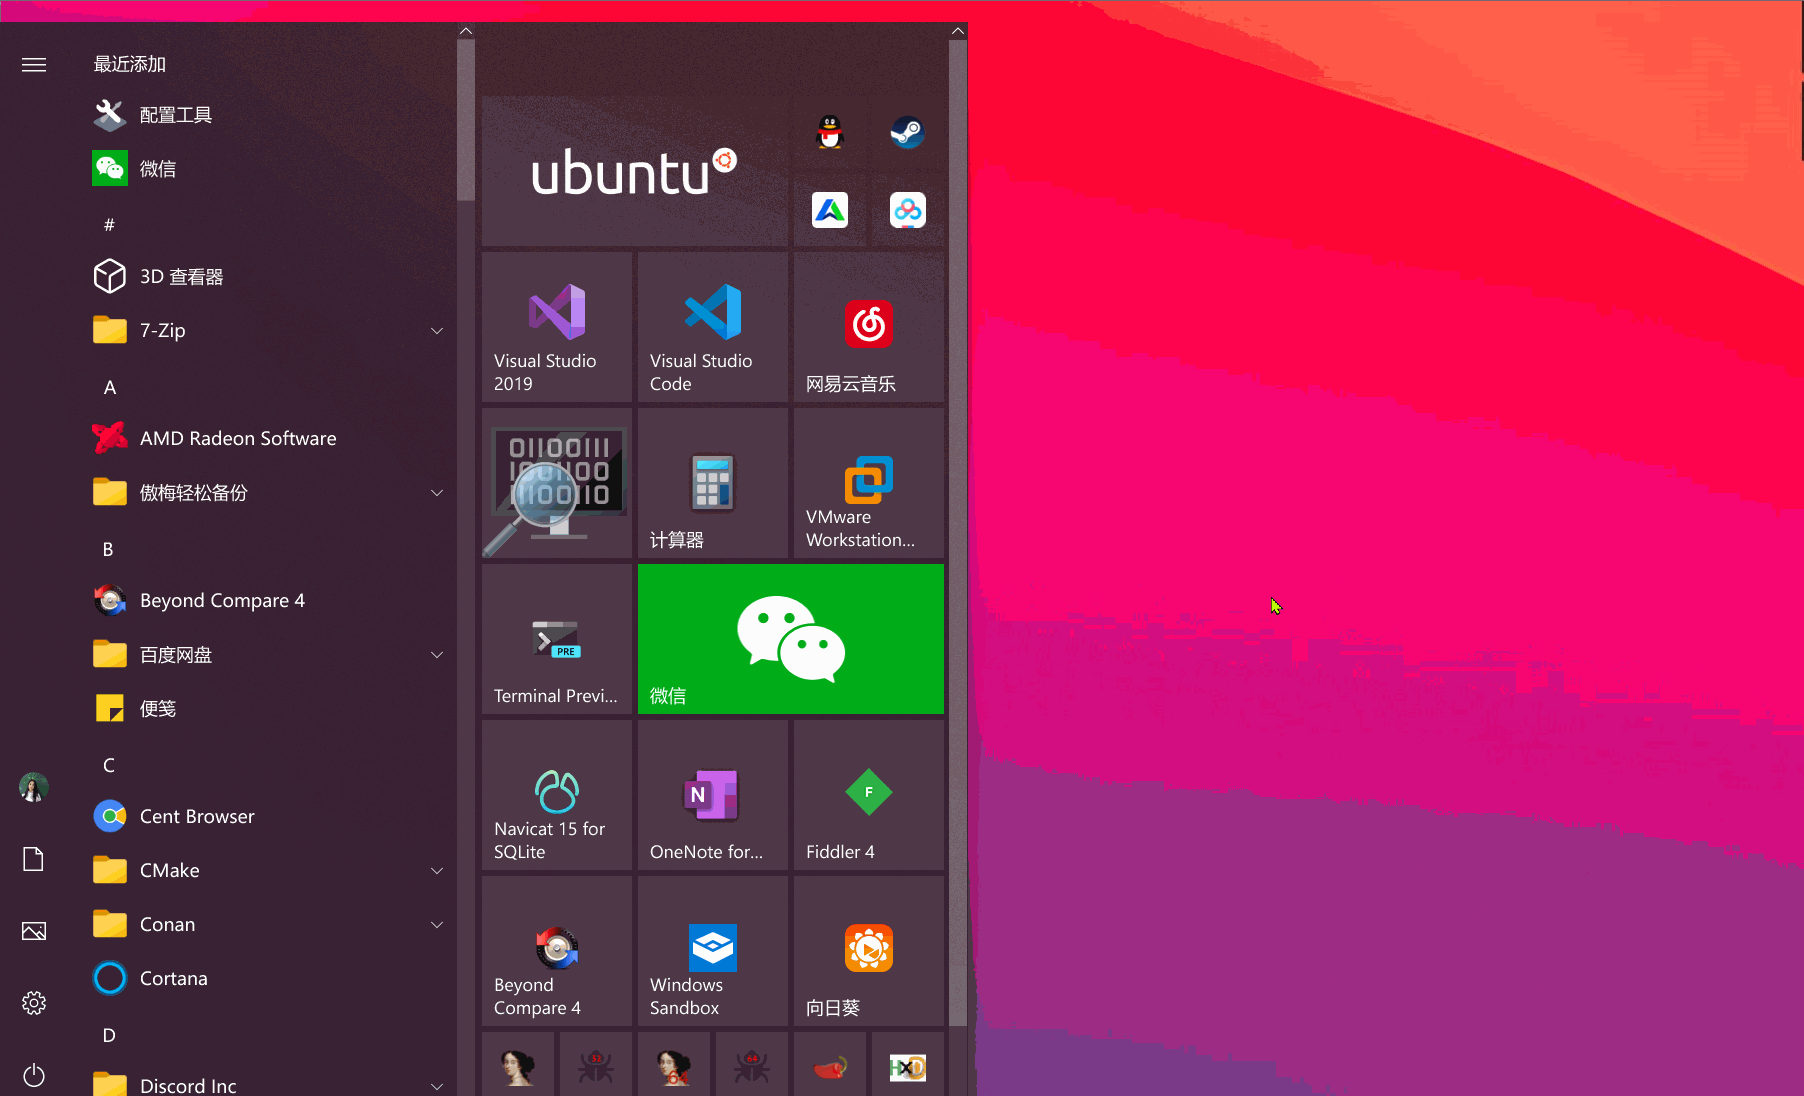Open 便笺 sticky notes entry
Screen dimensions: 1804x1096
(x=272, y=709)
